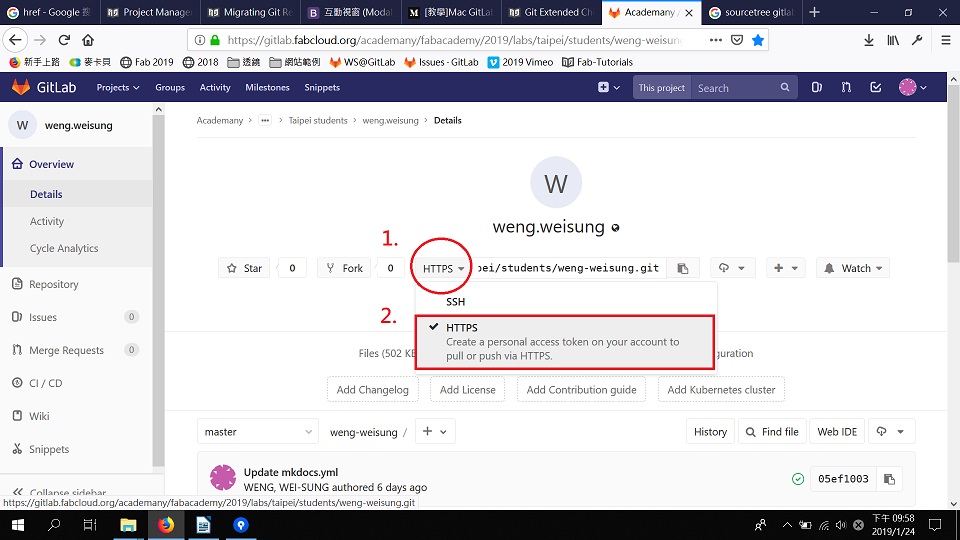This screenshot has height=540, width=960.
Task: Open the Projects menu in navbar
Action: pos(118,88)
